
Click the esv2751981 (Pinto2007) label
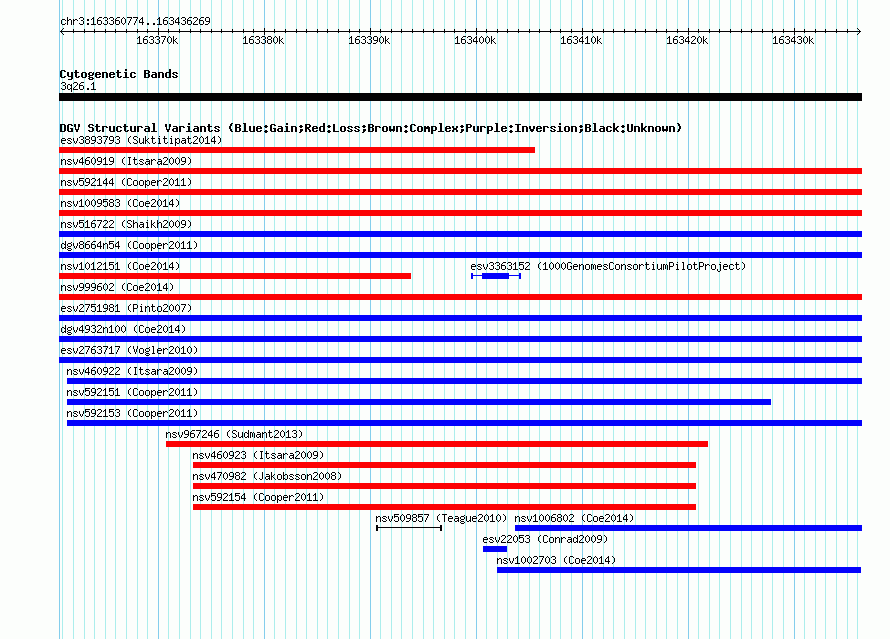[126, 308]
